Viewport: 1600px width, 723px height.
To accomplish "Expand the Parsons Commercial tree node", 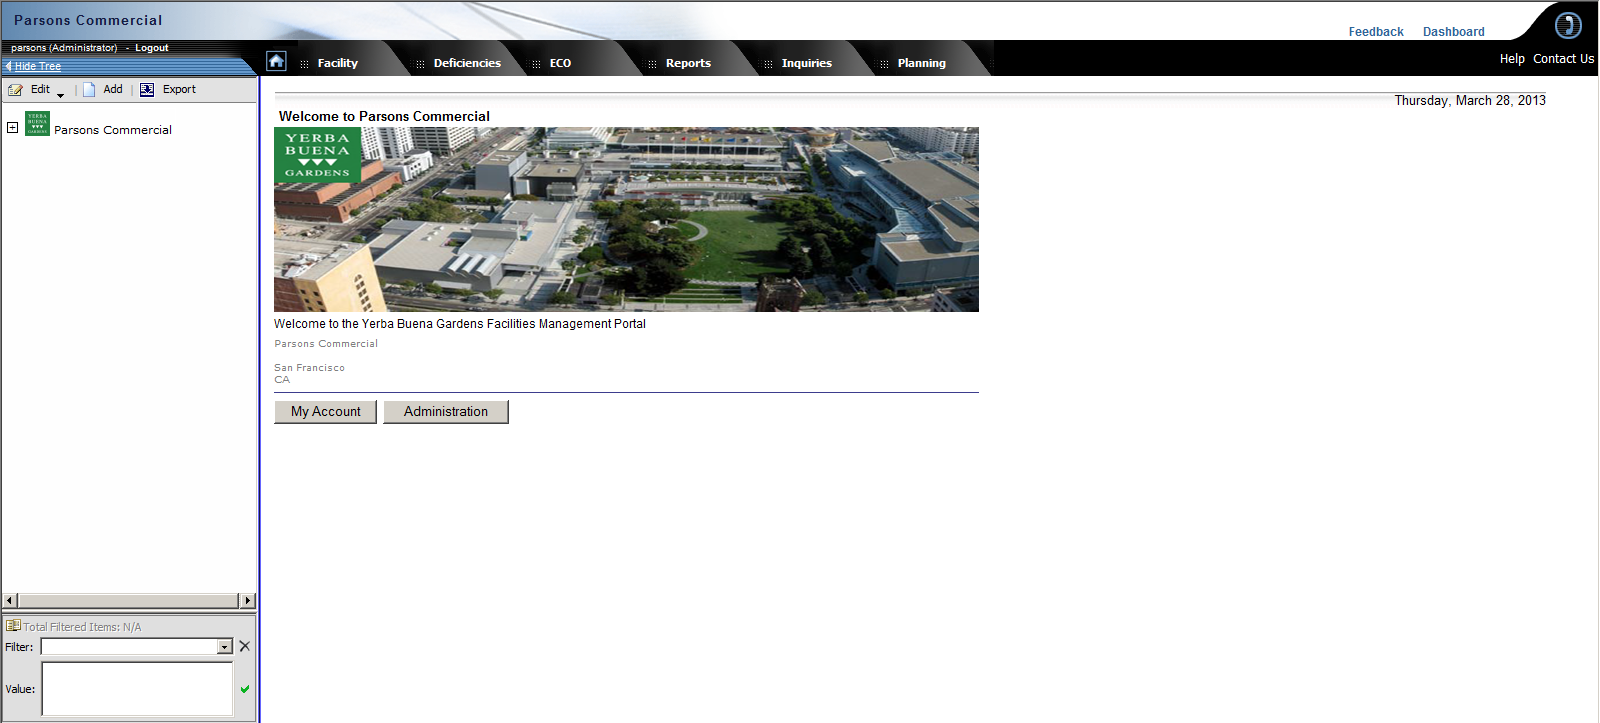I will click(x=12, y=127).
